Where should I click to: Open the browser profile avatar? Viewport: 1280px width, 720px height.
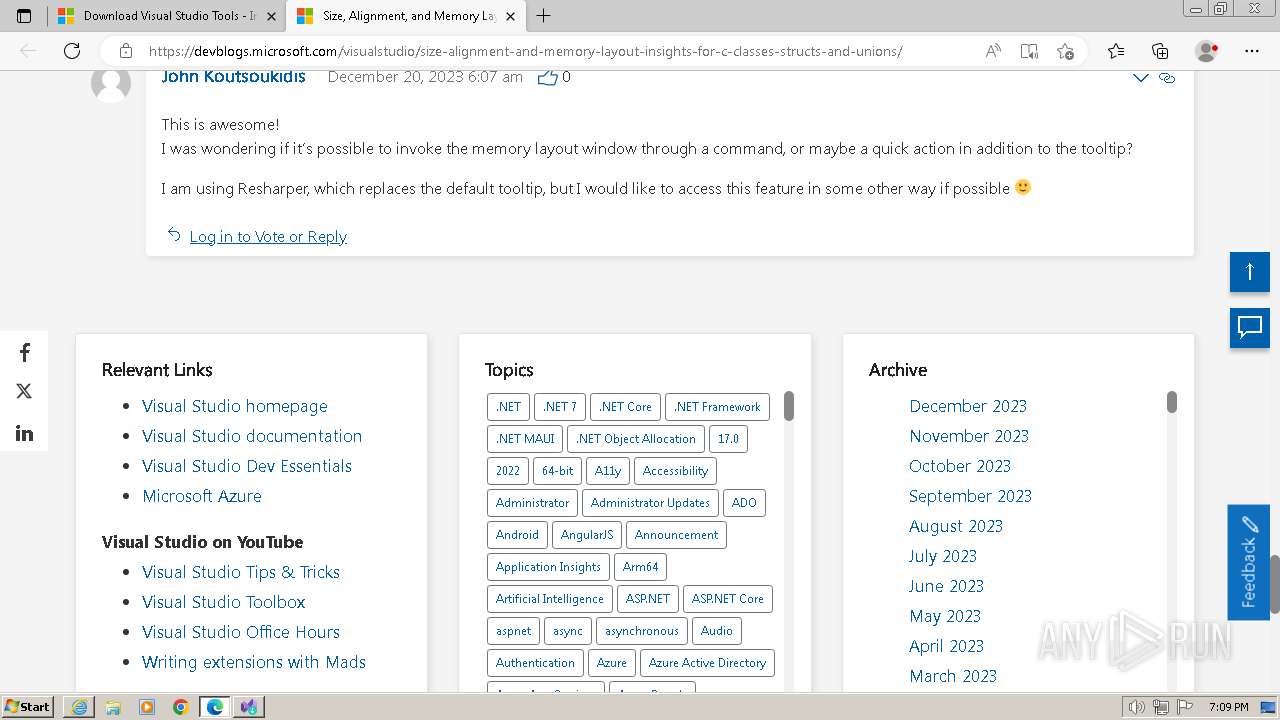(x=1207, y=51)
